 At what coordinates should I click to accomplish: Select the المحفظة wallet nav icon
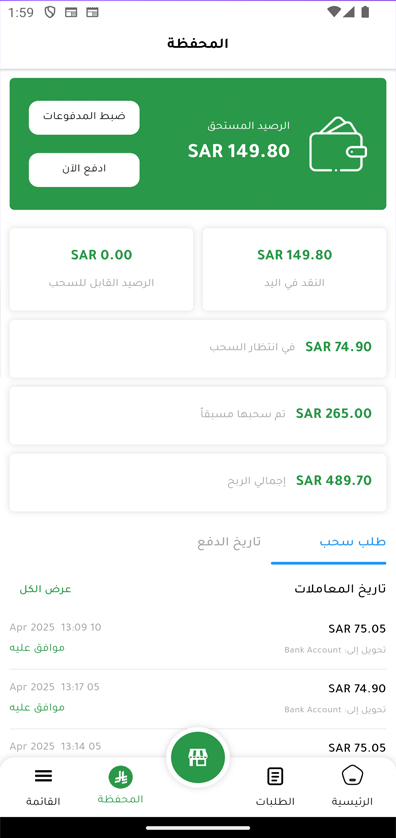pos(120,777)
